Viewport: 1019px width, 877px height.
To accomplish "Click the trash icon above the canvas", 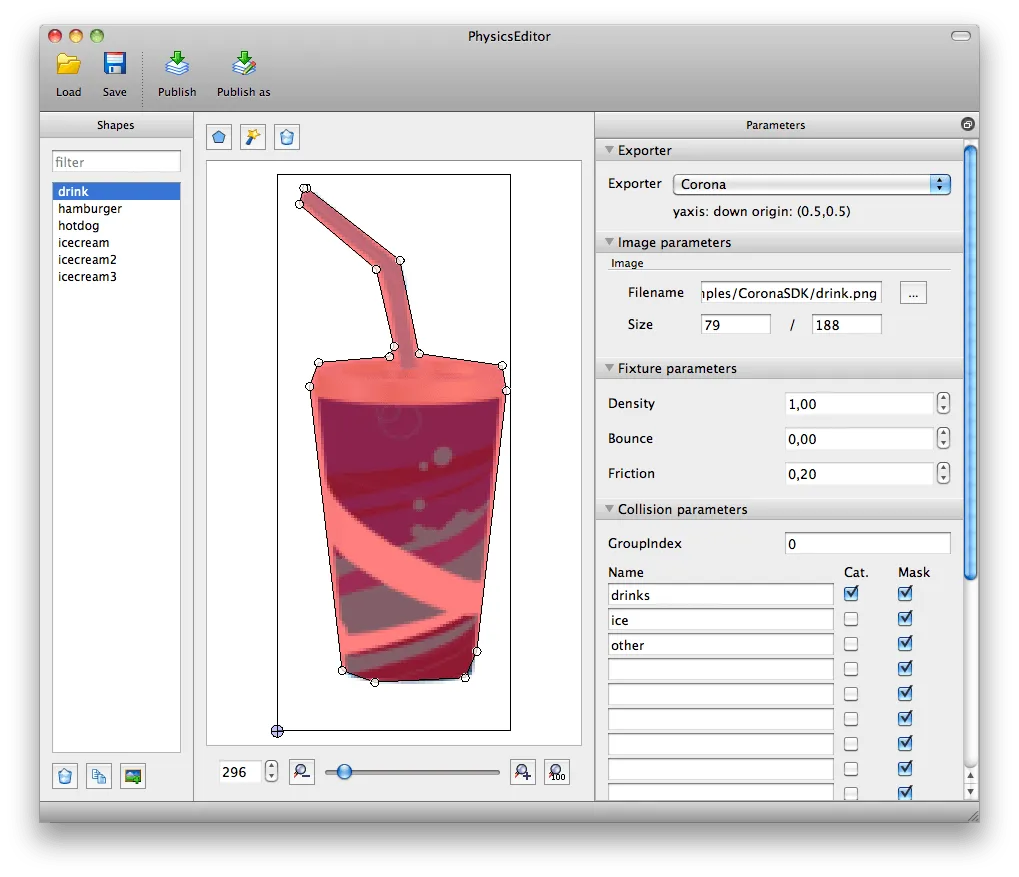I will [286, 137].
